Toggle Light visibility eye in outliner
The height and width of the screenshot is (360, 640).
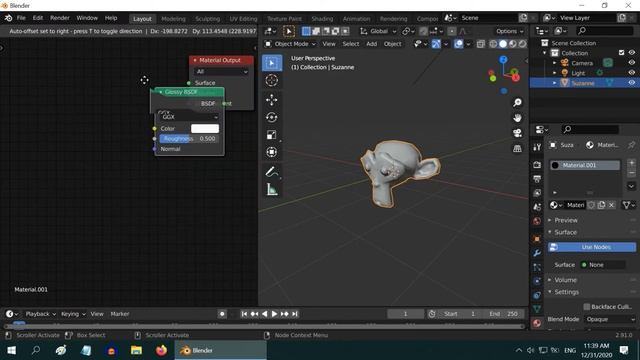coord(631,73)
